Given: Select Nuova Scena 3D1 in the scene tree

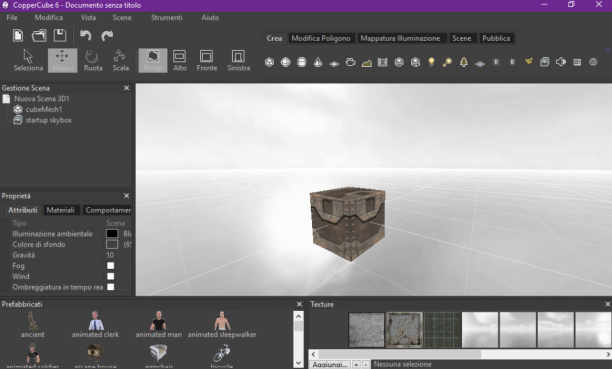Looking at the screenshot, I should [x=42, y=99].
